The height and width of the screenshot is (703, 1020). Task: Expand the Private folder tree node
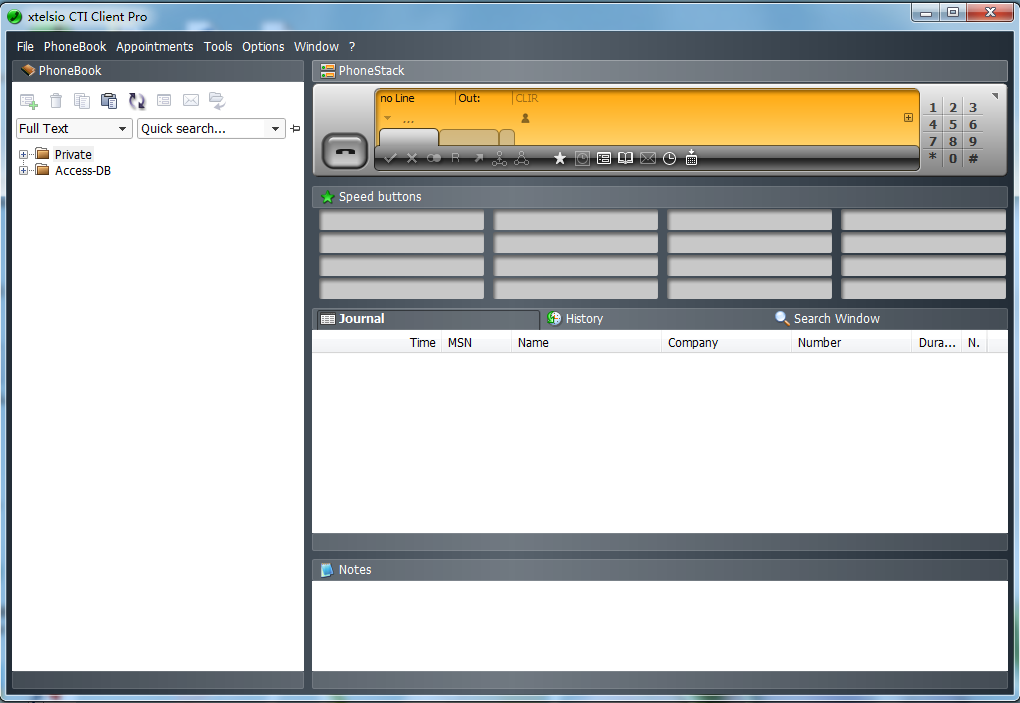click(x=23, y=154)
